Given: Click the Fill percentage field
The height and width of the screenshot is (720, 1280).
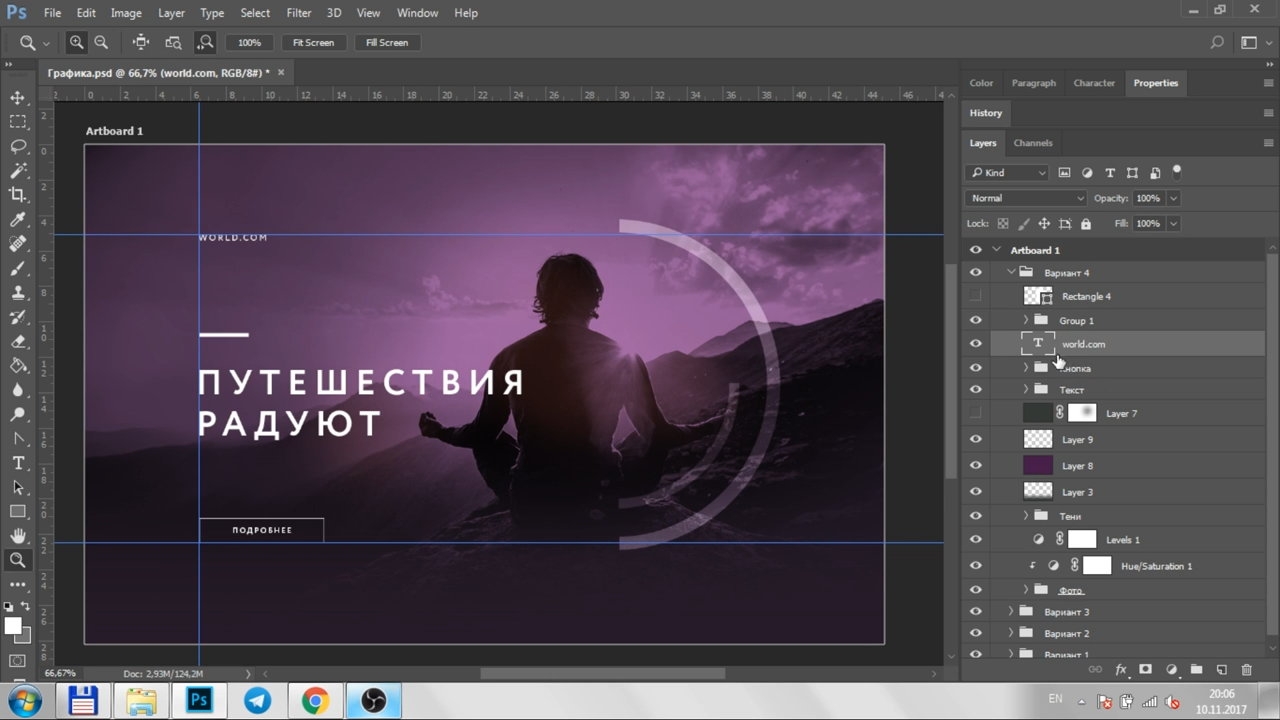Looking at the screenshot, I should point(1148,224).
